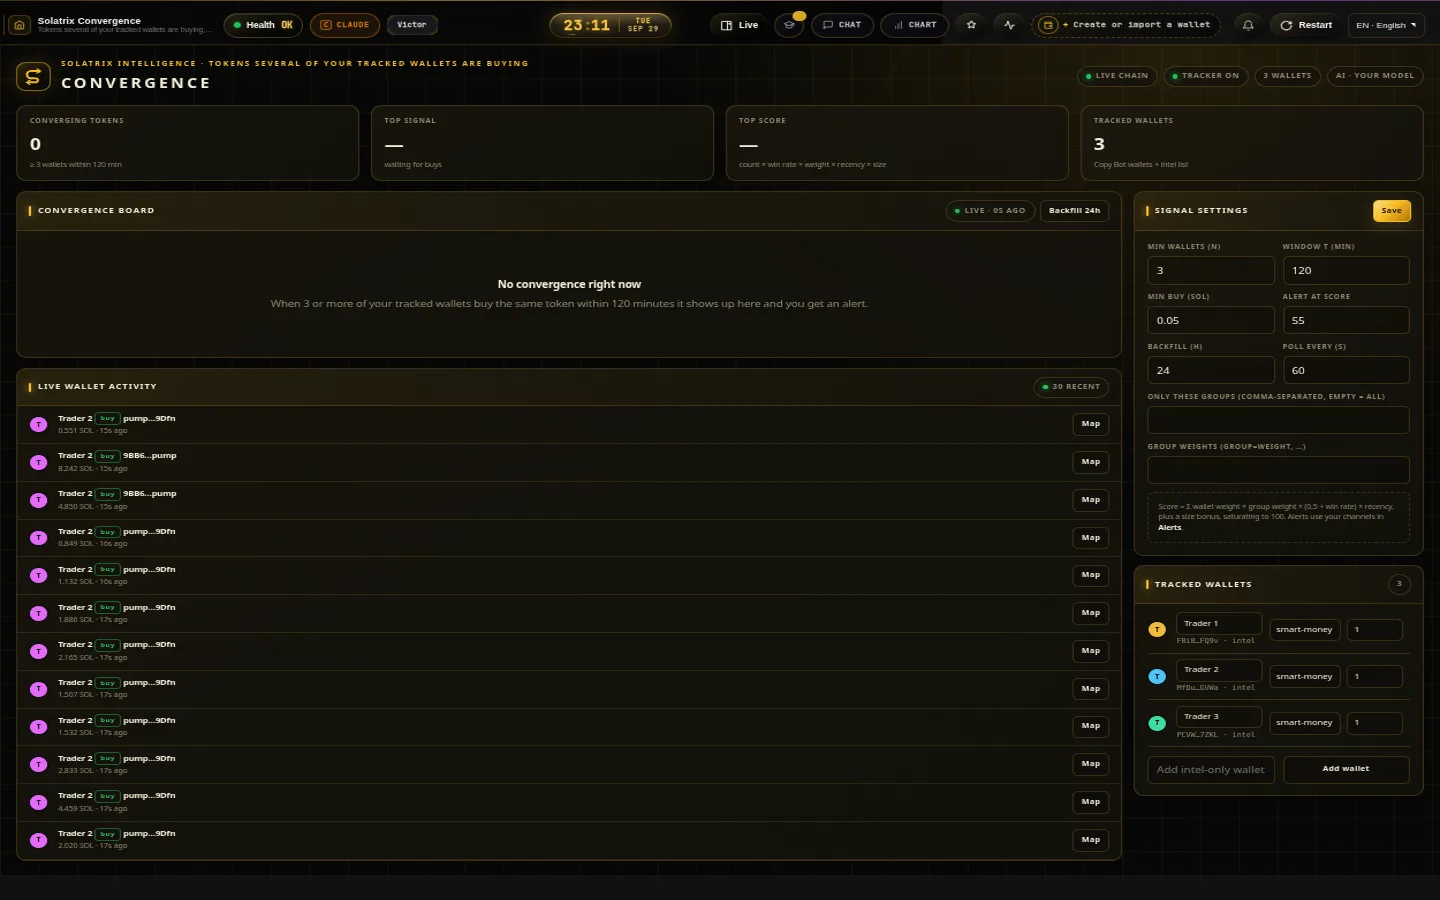Image resolution: width=1440 pixels, height=900 pixels.
Task: Open the EN English language dropdown
Action: [1386, 25]
